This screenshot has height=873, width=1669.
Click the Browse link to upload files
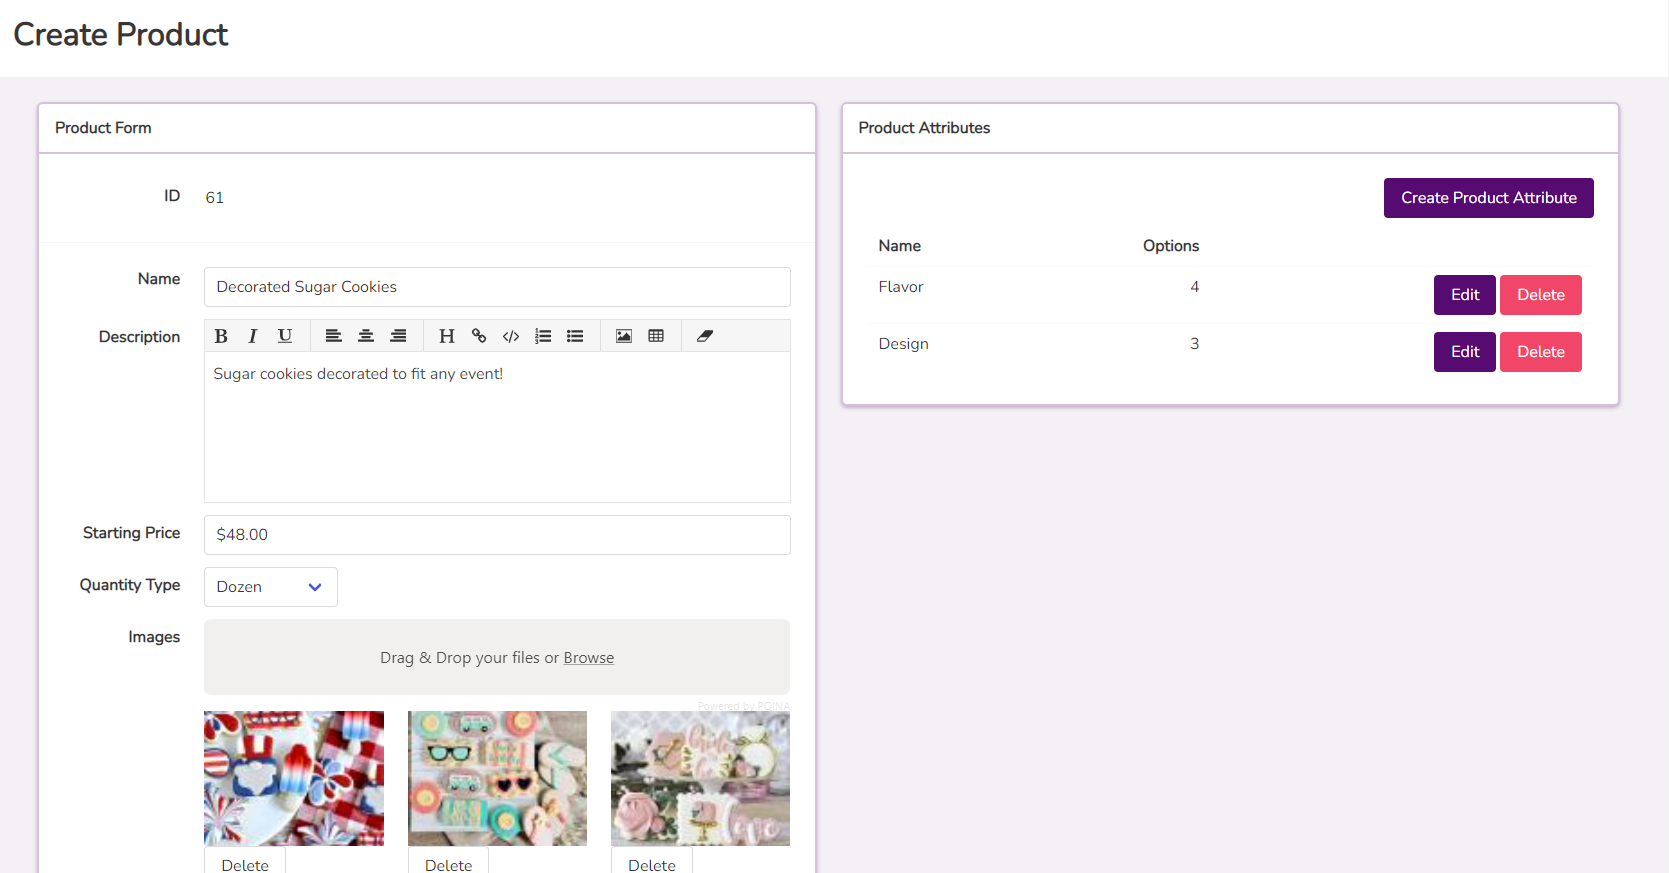(588, 658)
